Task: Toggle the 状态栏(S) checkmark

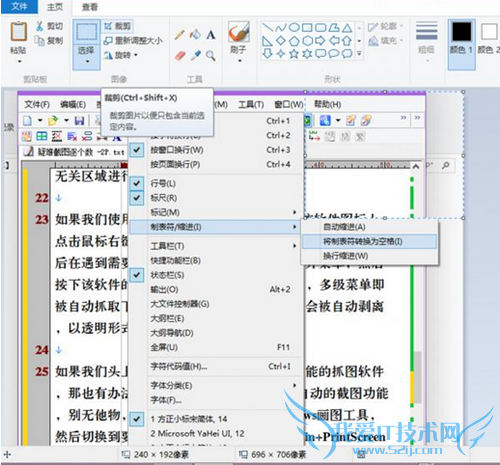Action: [136, 275]
